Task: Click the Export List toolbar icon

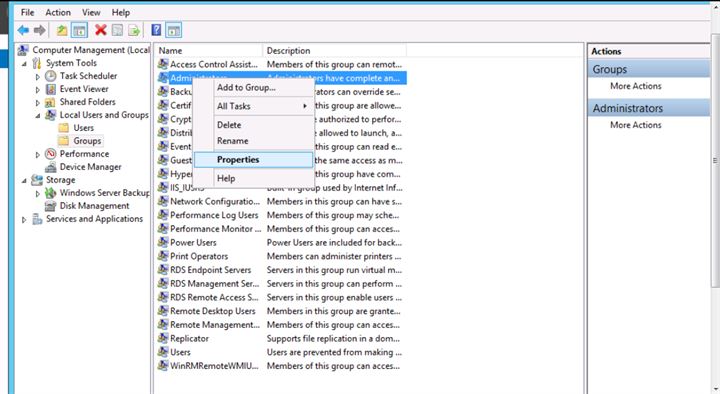Action: pos(134,31)
